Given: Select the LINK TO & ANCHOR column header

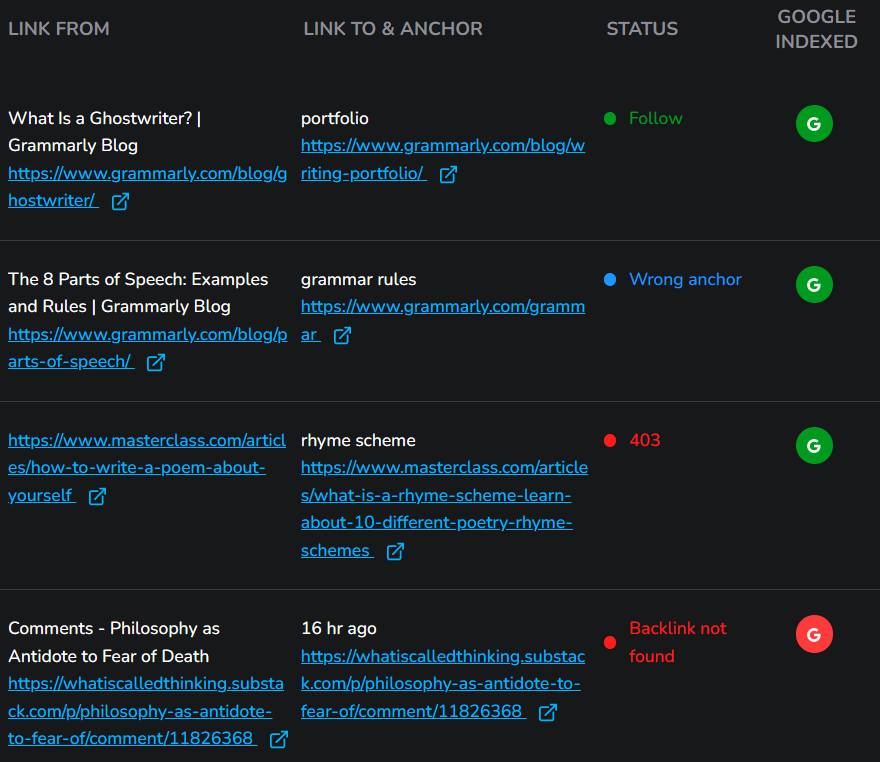Looking at the screenshot, I should click(393, 29).
